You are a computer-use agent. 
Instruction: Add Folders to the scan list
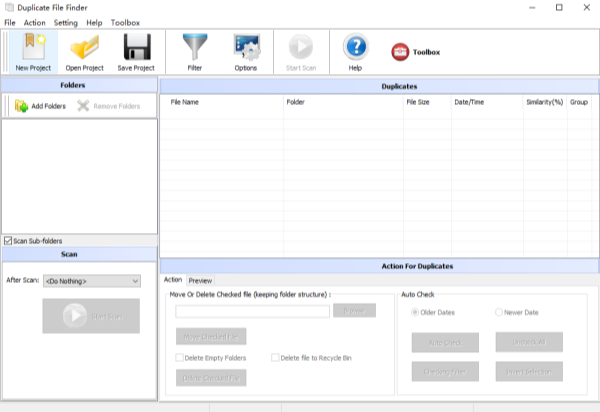41,106
